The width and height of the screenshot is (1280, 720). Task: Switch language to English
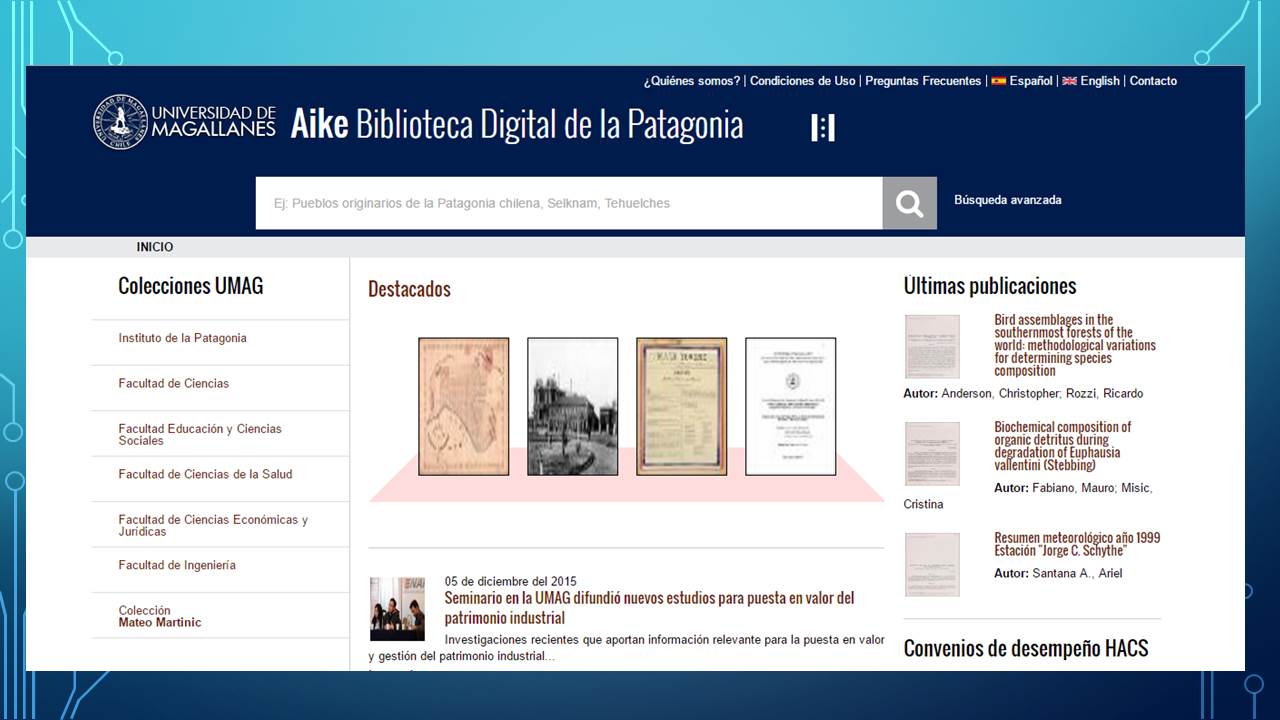[x=1100, y=81]
